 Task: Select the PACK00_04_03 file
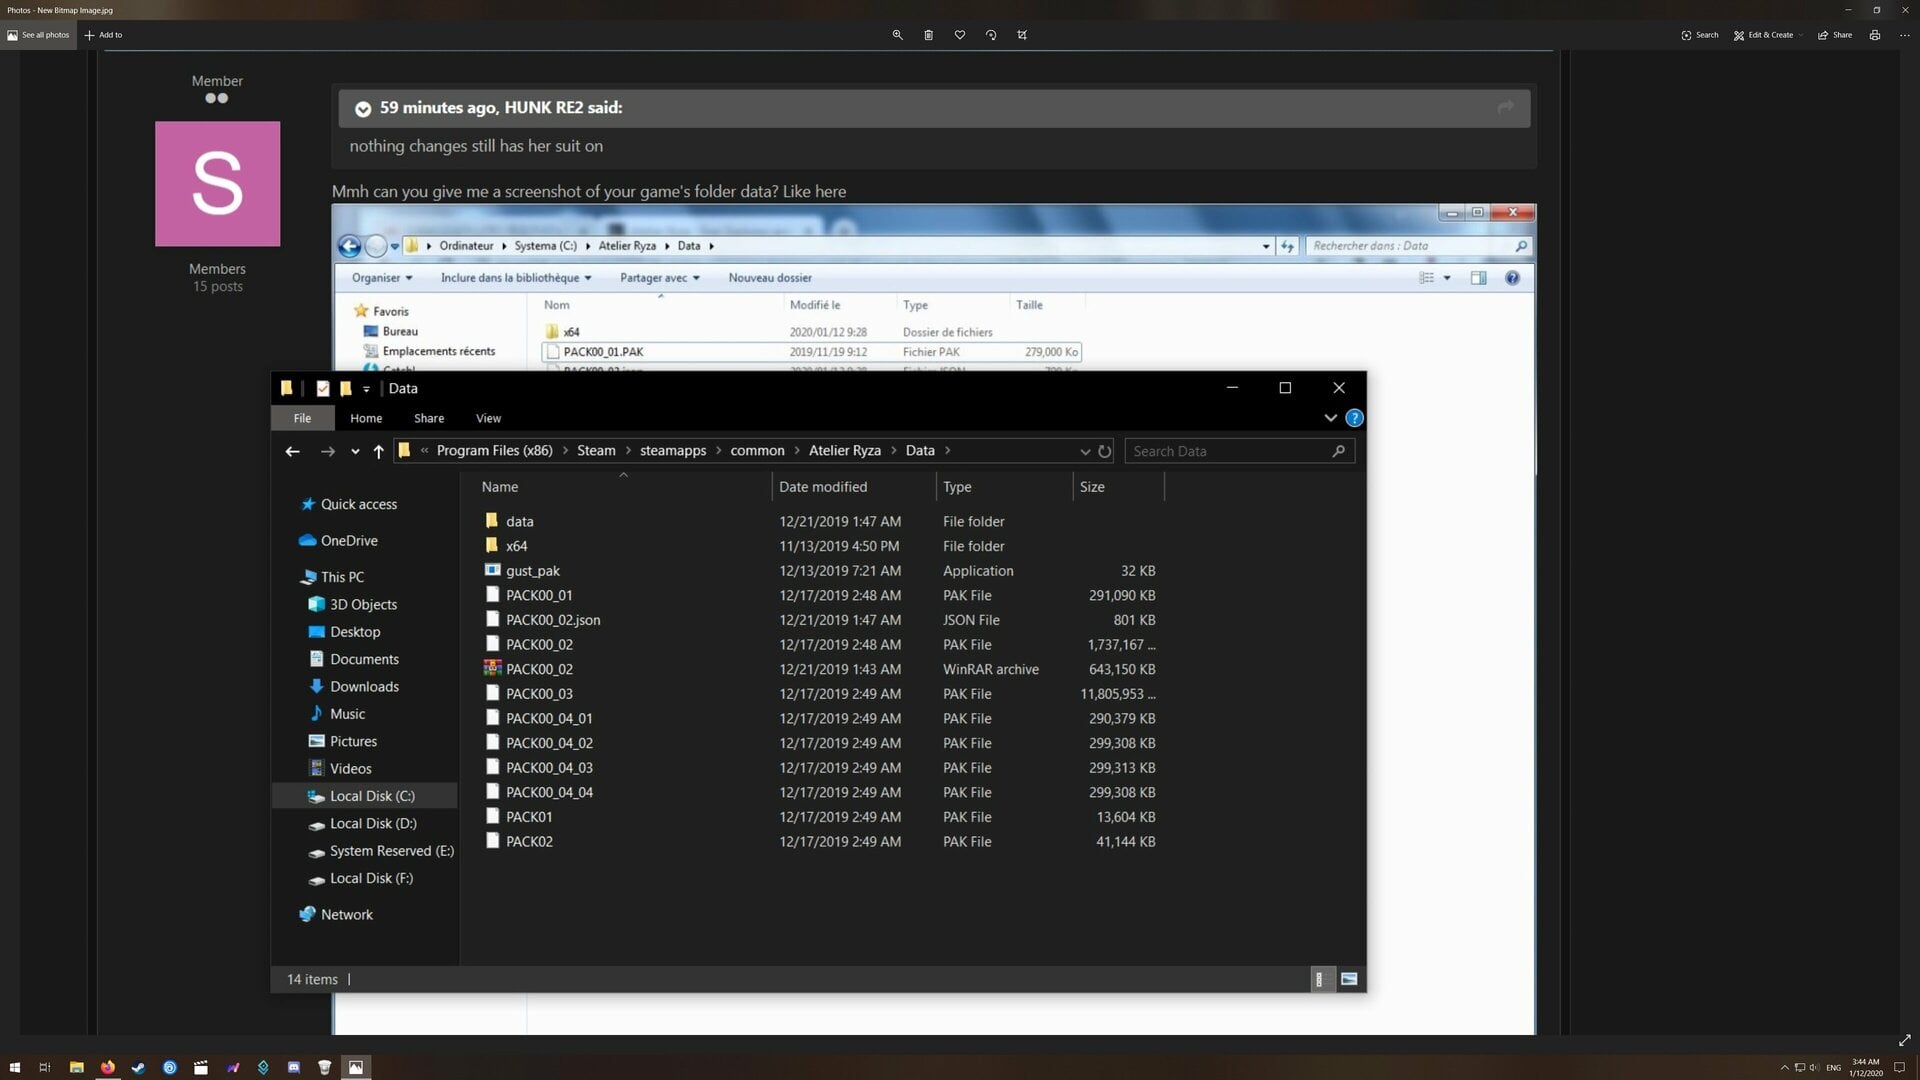(x=549, y=768)
